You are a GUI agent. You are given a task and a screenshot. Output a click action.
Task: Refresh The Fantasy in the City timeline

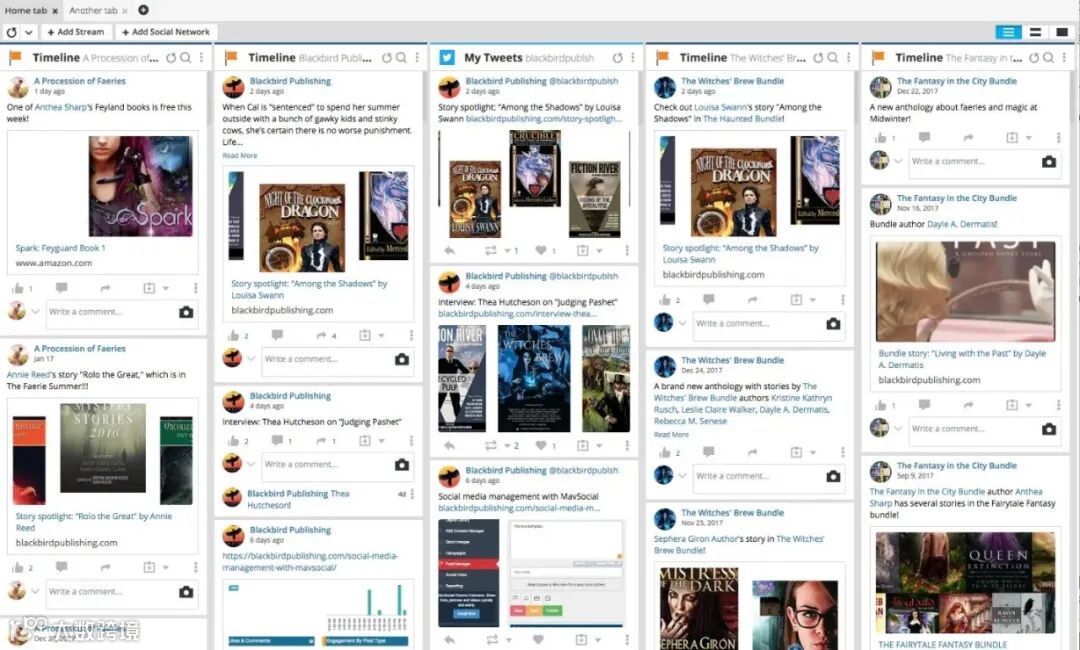tap(1034, 58)
